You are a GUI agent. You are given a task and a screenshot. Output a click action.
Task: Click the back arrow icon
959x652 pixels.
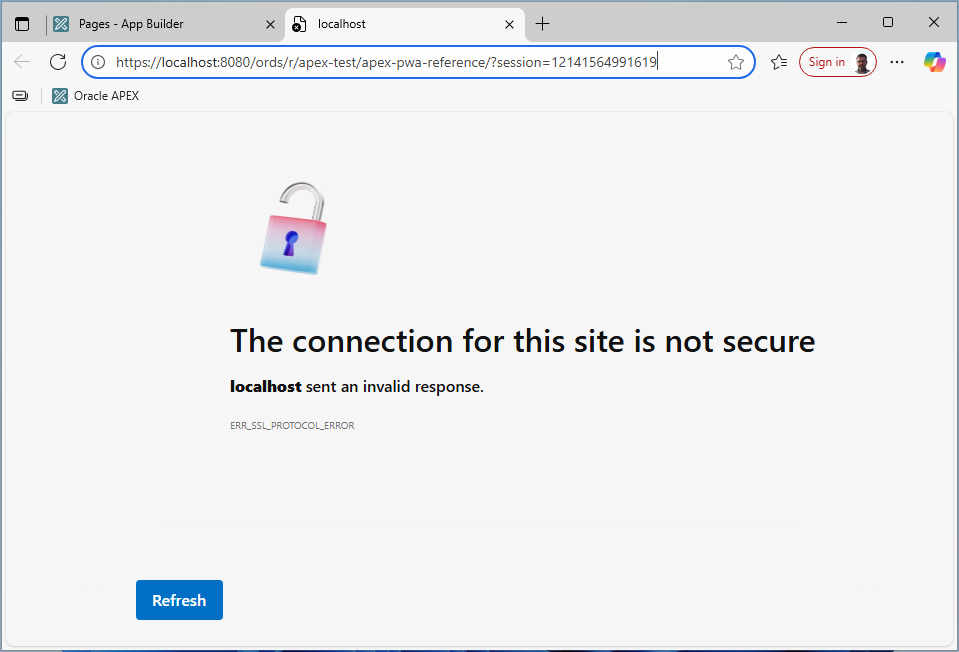(22, 62)
